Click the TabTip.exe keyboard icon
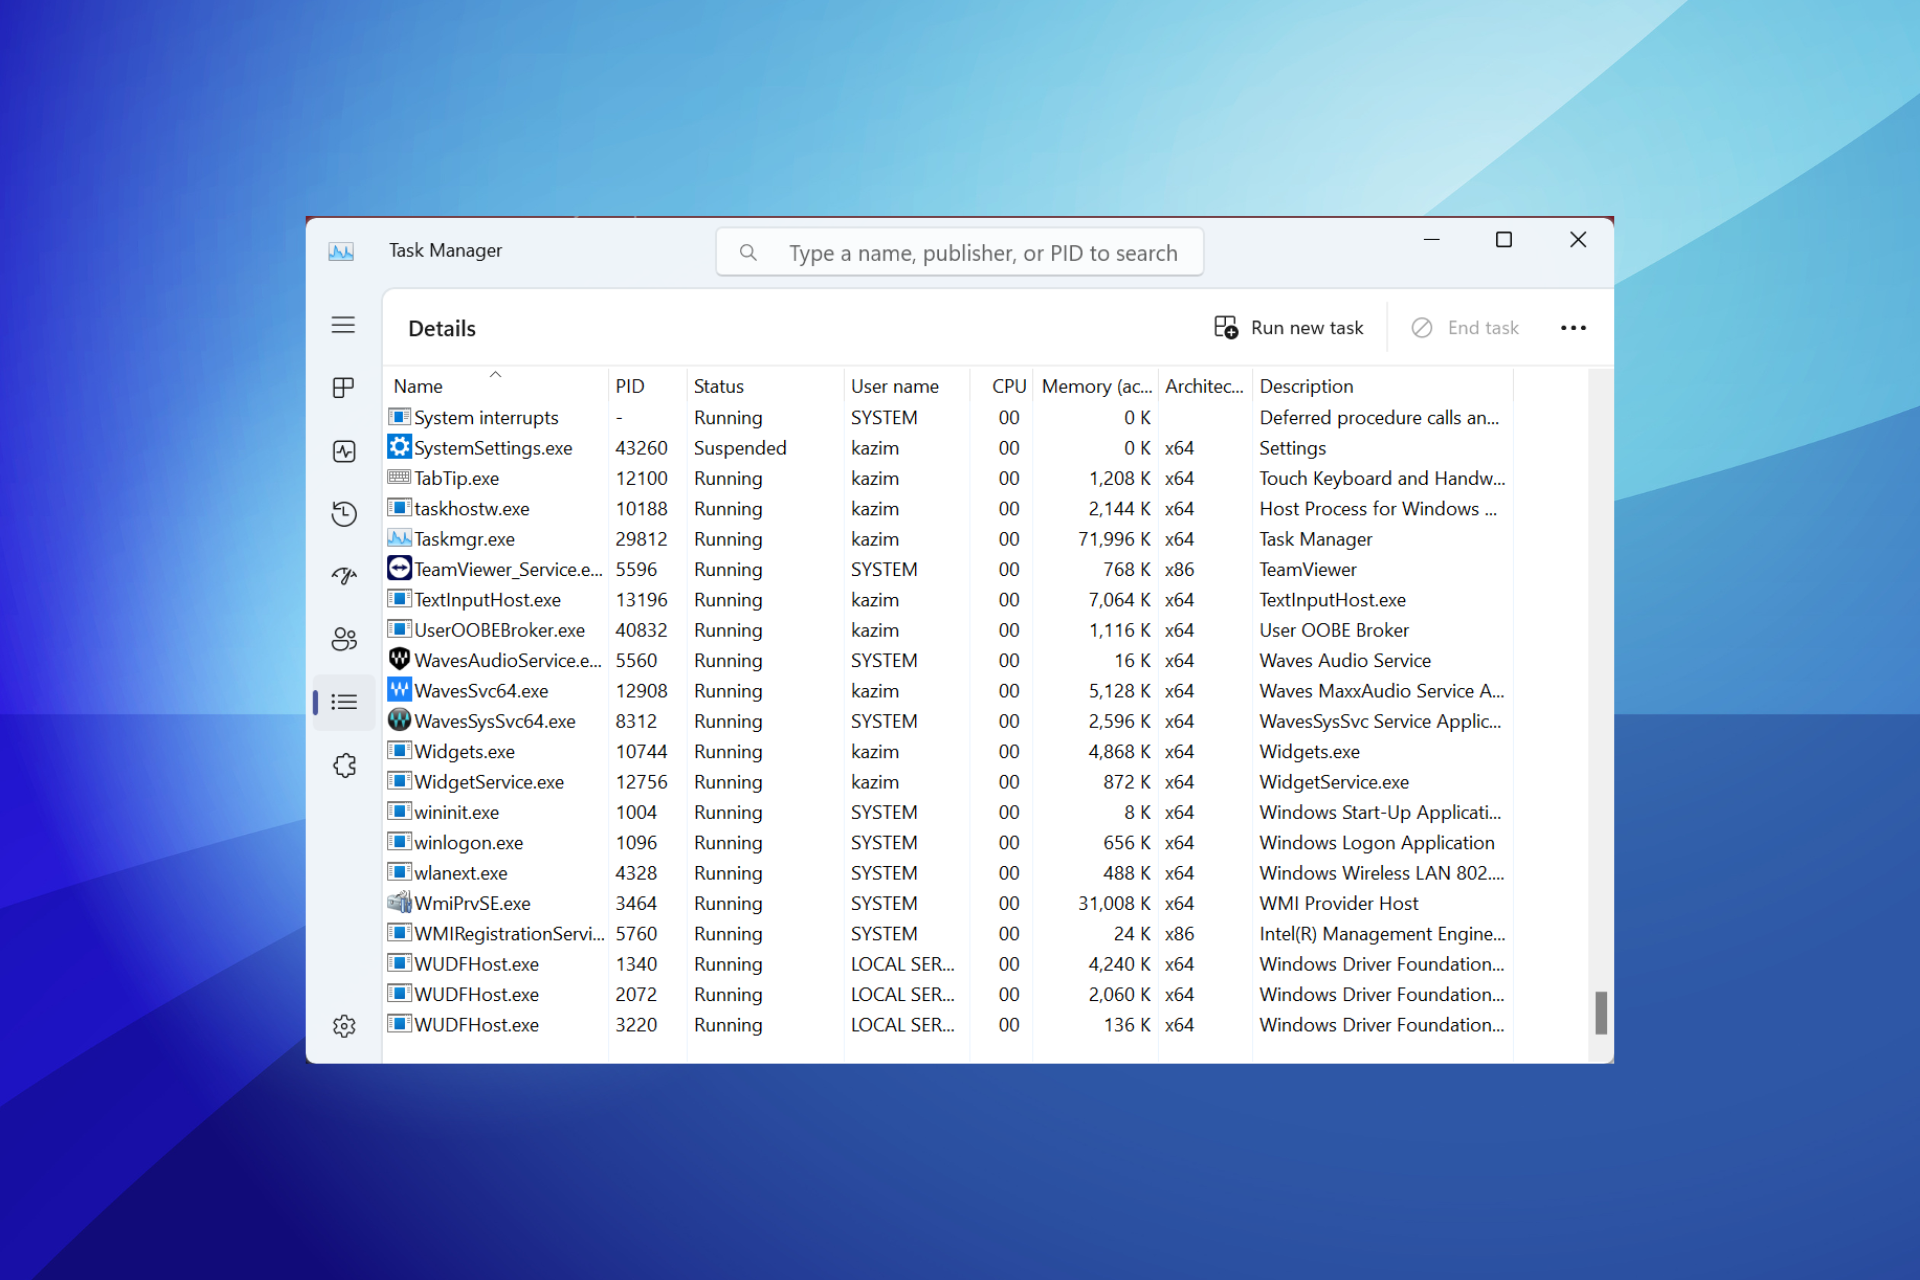 (399, 477)
